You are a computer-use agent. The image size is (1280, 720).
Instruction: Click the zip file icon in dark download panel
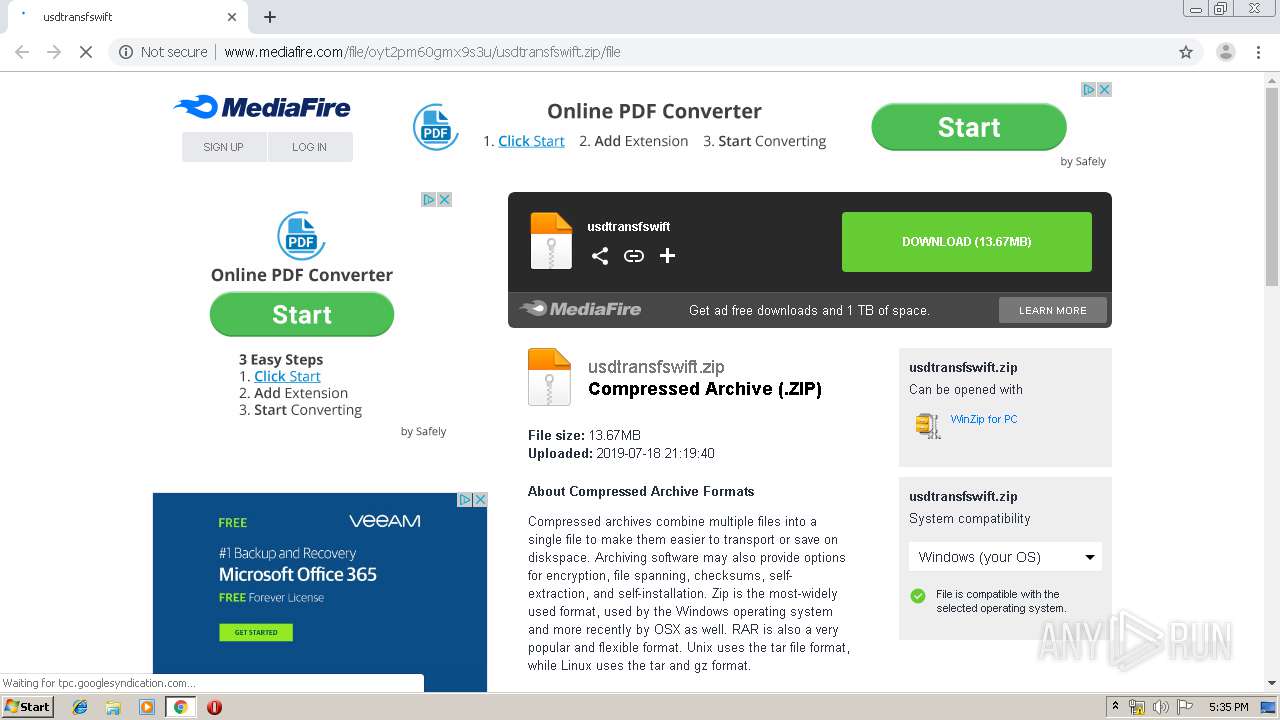point(551,241)
